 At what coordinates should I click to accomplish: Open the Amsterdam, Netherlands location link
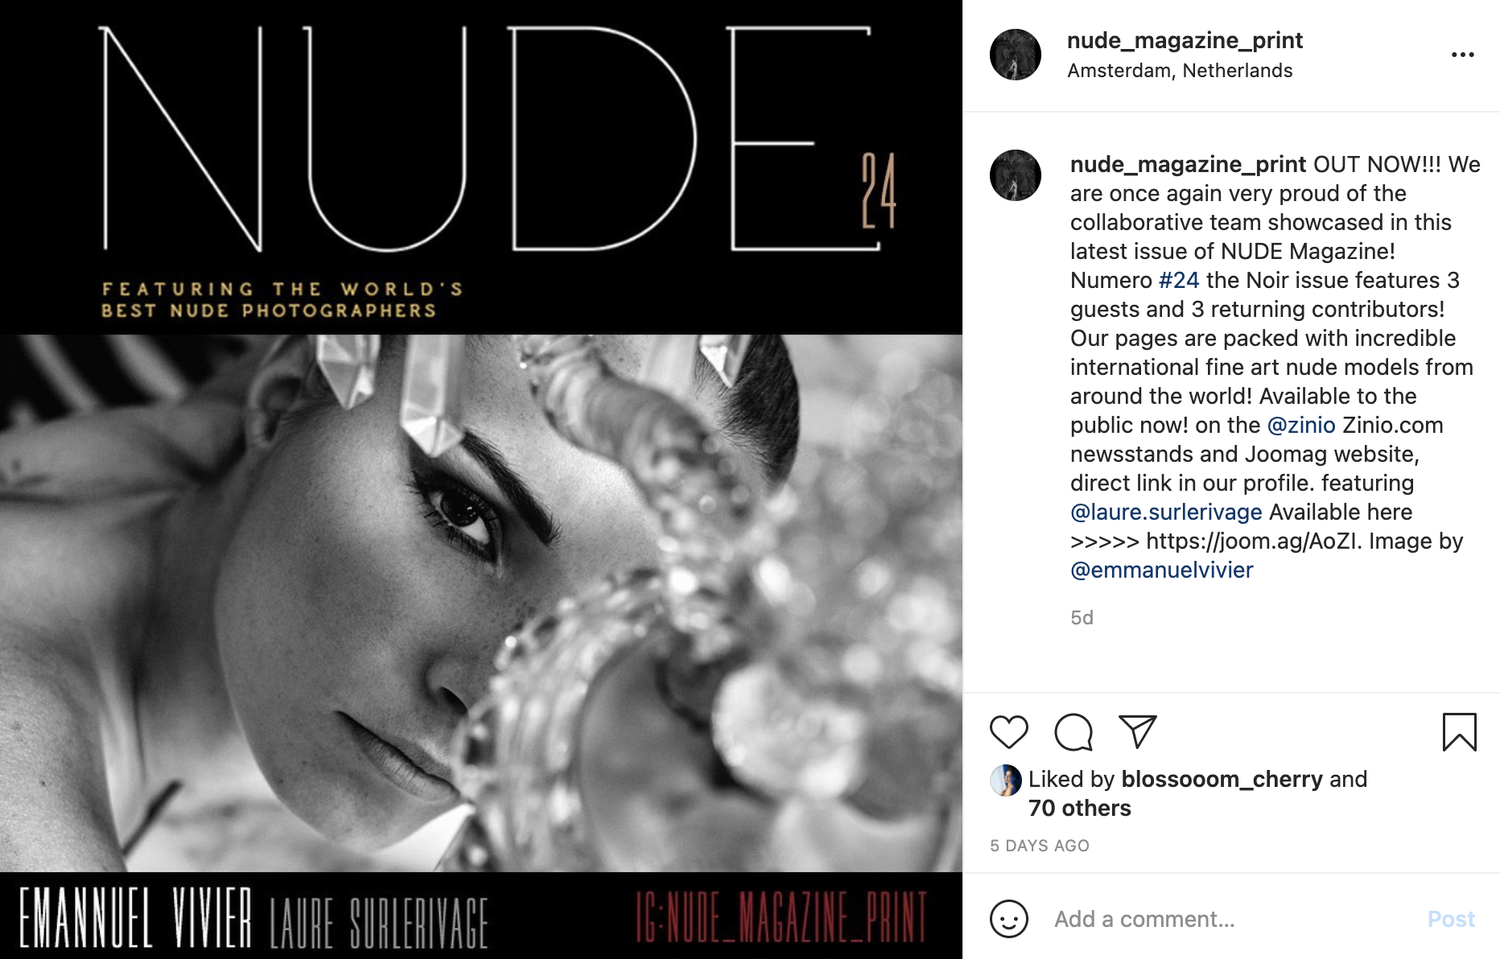pyautogui.click(x=1179, y=71)
